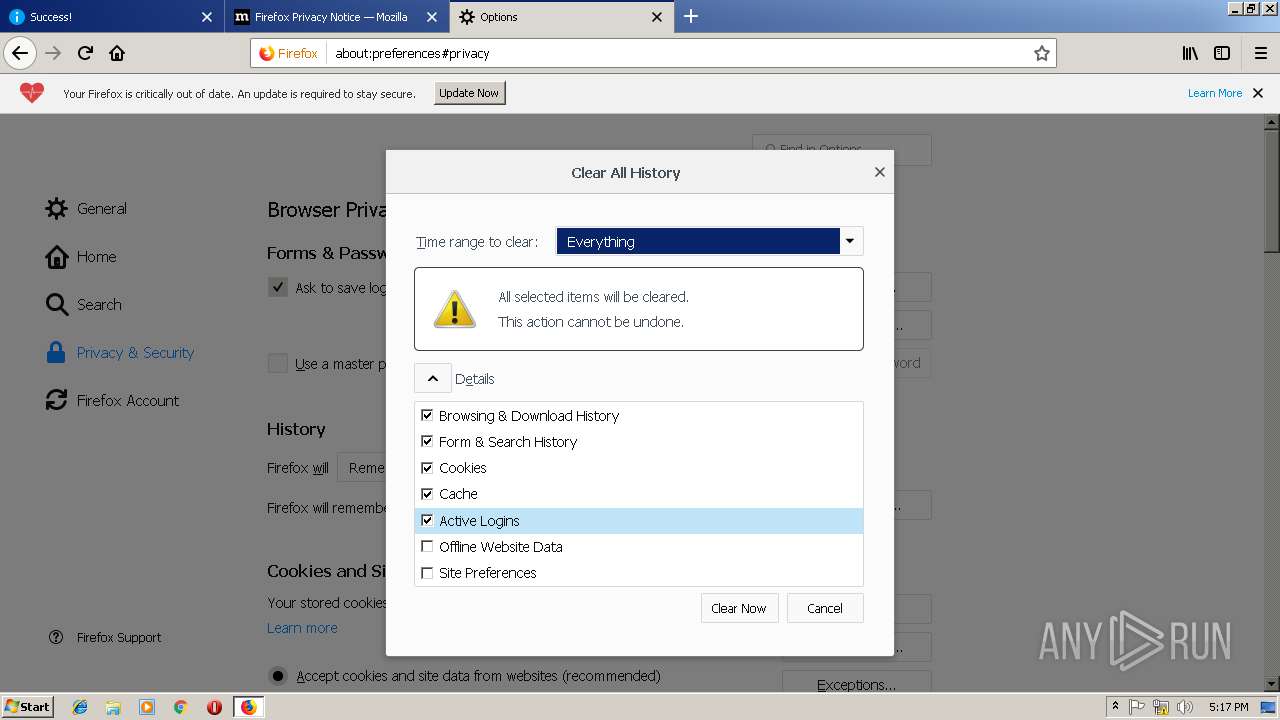Open the Library icon in toolbar
Image resolution: width=1280 pixels, height=720 pixels.
[1190, 53]
